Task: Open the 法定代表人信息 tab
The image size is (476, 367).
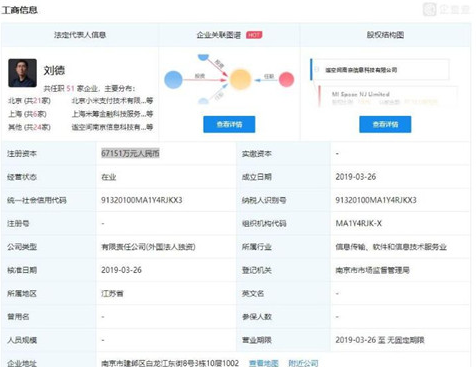Action: coord(80,35)
